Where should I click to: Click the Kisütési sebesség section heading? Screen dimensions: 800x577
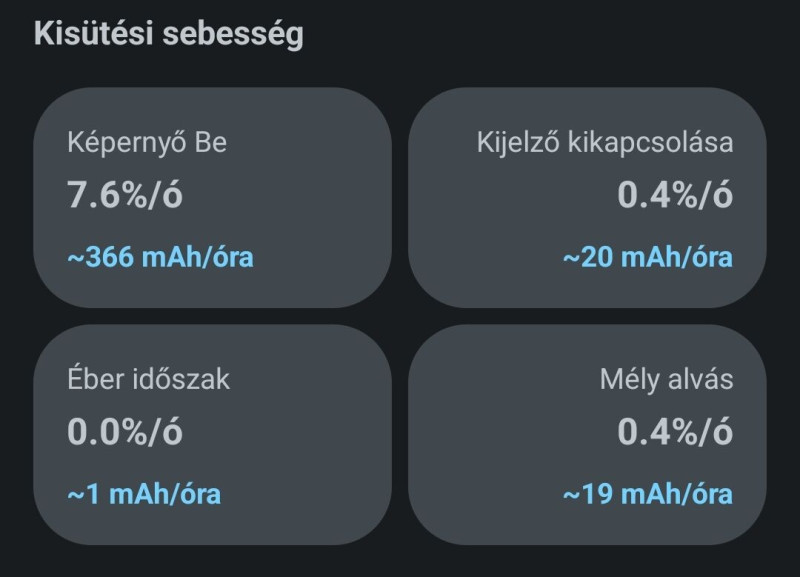[x=168, y=34]
